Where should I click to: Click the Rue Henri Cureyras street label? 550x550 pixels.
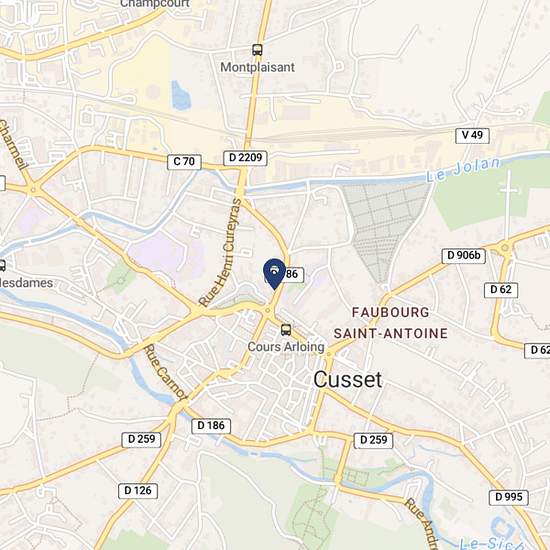[x=220, y=252]
